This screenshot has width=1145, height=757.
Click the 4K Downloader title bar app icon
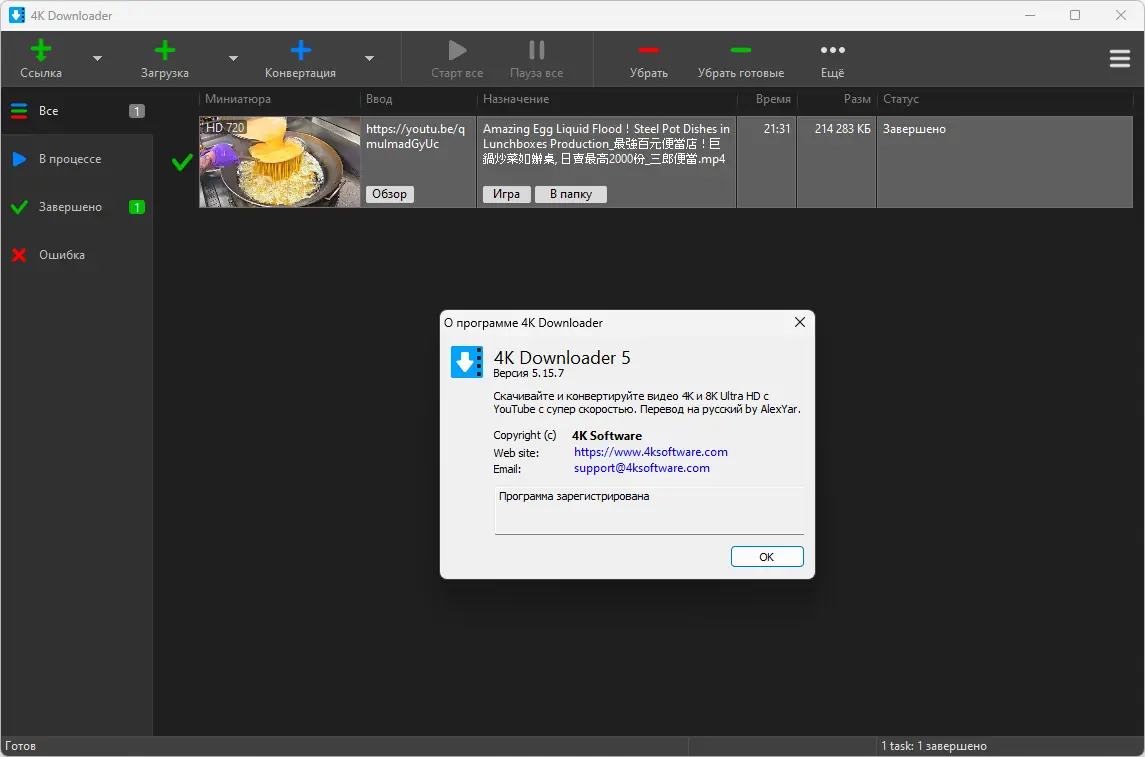click(x=16, y=15)
